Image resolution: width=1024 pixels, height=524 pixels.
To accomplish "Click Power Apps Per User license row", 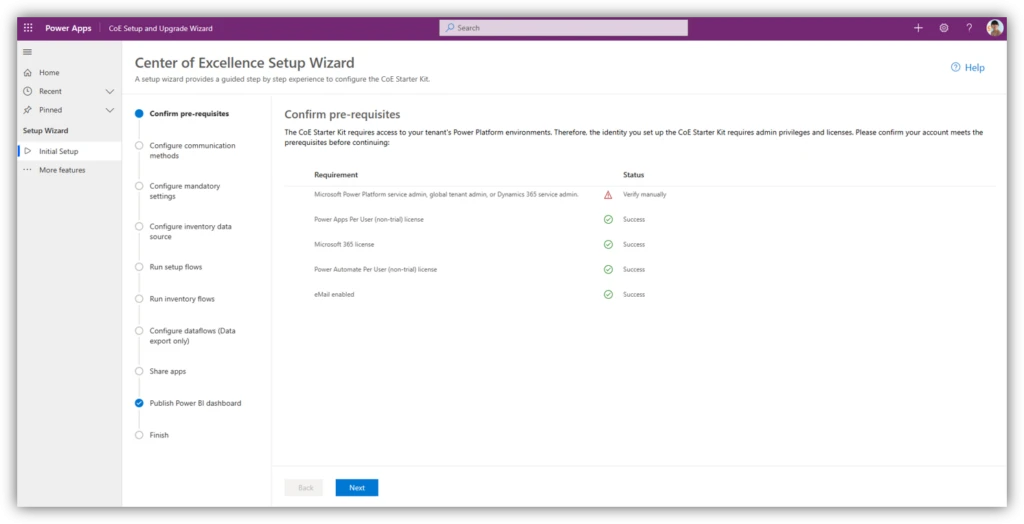I will click(369, 220).
